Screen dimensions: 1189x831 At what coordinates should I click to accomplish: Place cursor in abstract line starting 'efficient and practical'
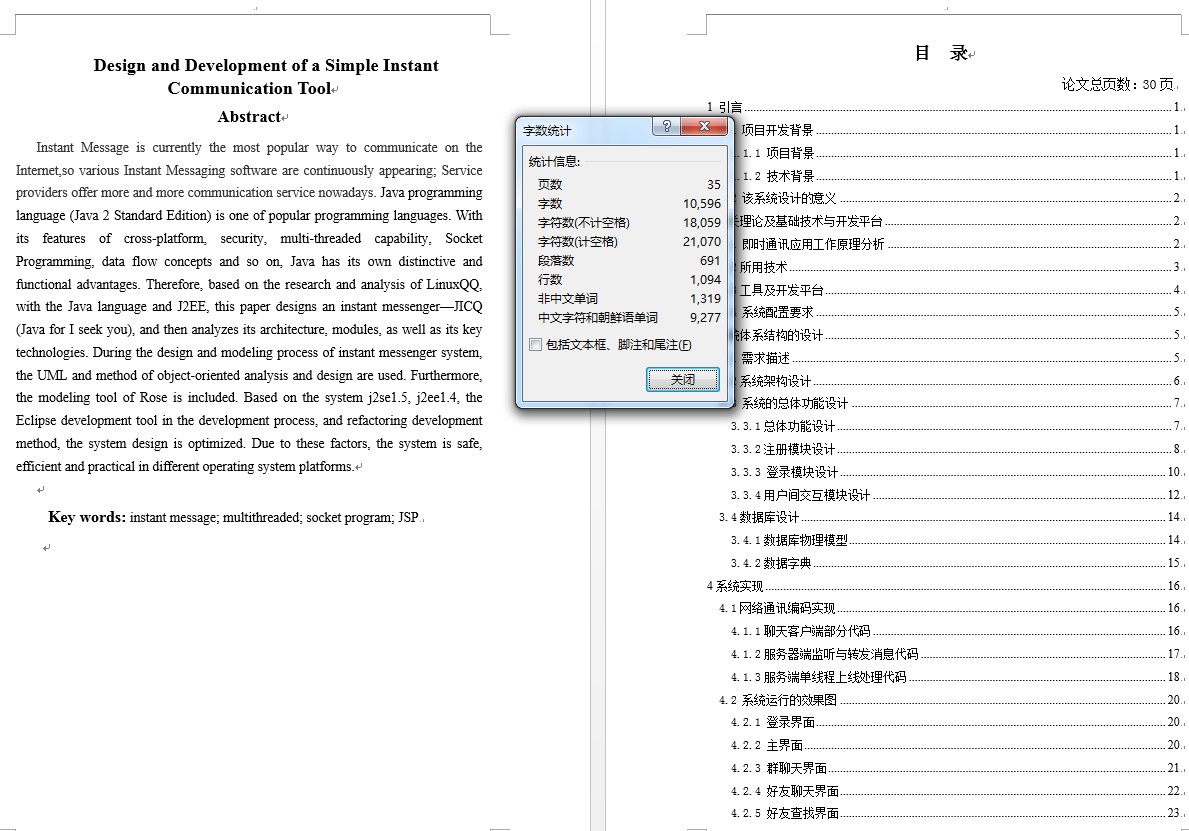(x=185, y=466)
